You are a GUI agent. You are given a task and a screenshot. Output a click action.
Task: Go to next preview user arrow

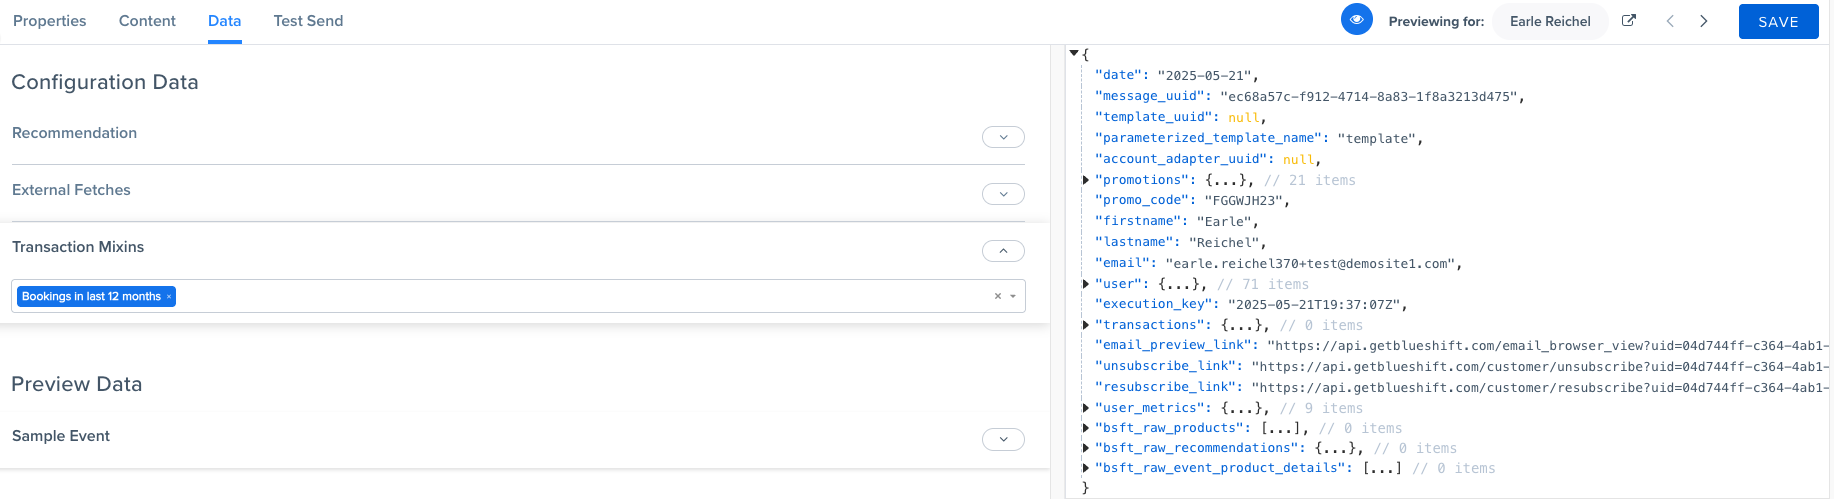pos(1704,21)
